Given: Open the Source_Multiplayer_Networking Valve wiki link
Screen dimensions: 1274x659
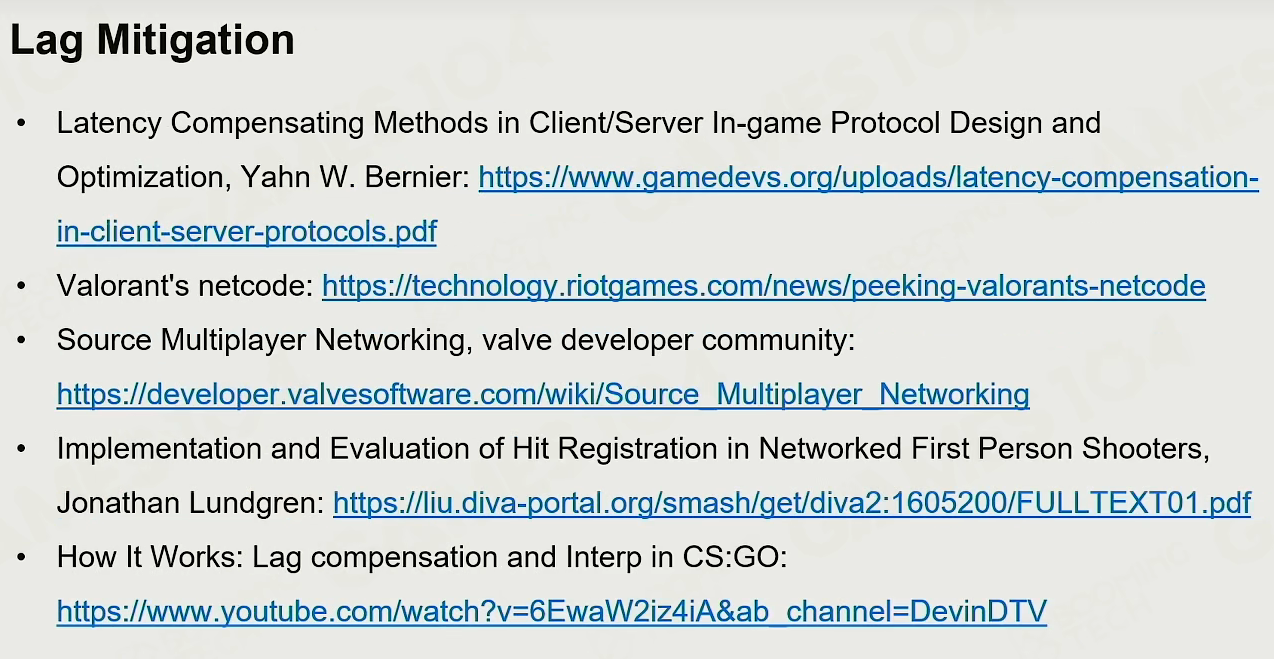Looking at the screenshot, I should [x=543, y=394].
